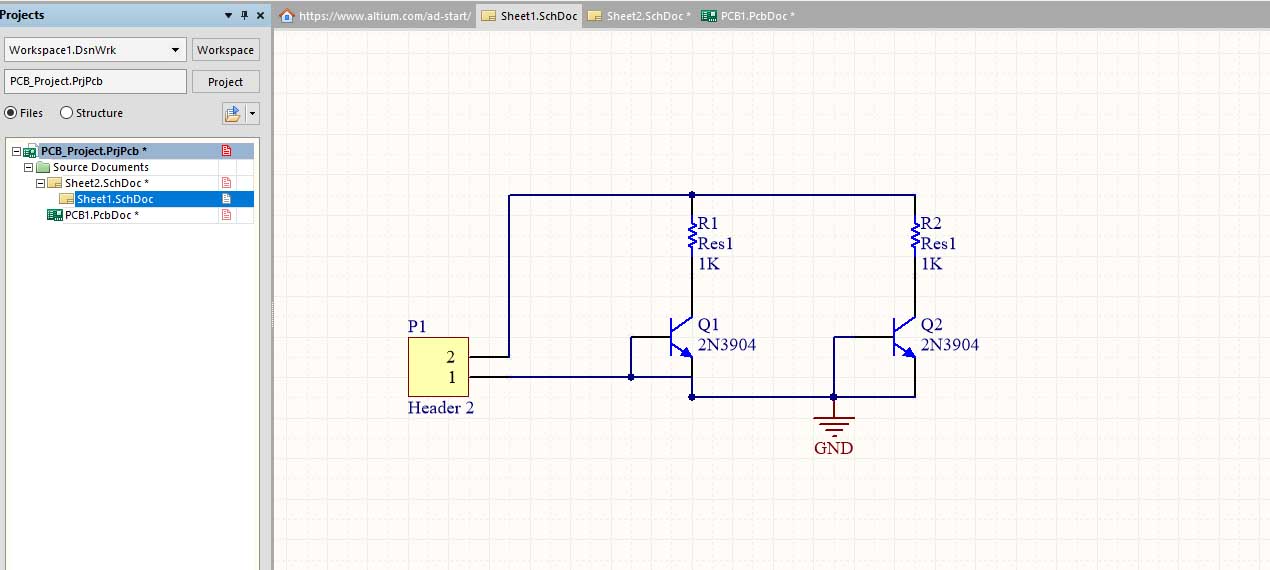Switch to the Sheet2.SchDoc tab
This screenshot has height=570, width=1270.
pyautogui.click(x=638, y=16)
